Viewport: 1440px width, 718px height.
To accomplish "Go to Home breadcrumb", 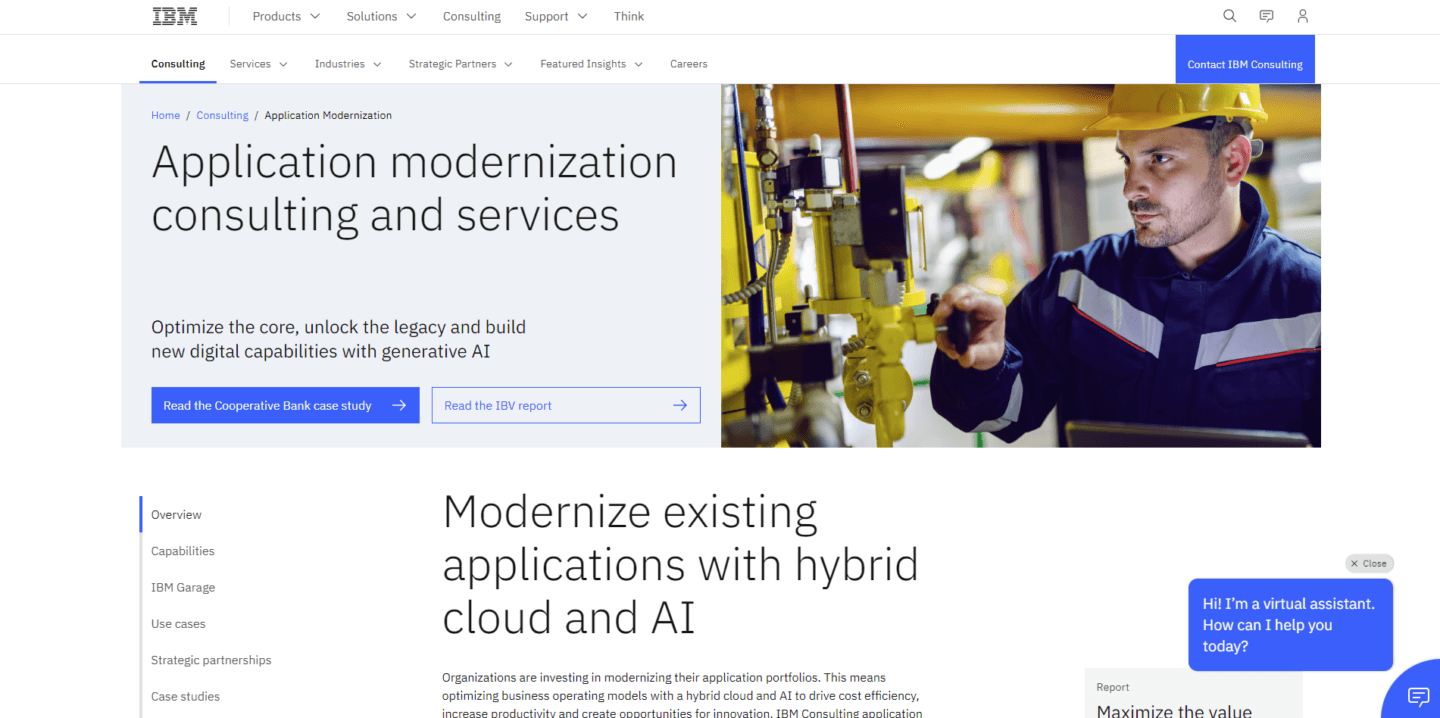I will click(x=165, y=115).
